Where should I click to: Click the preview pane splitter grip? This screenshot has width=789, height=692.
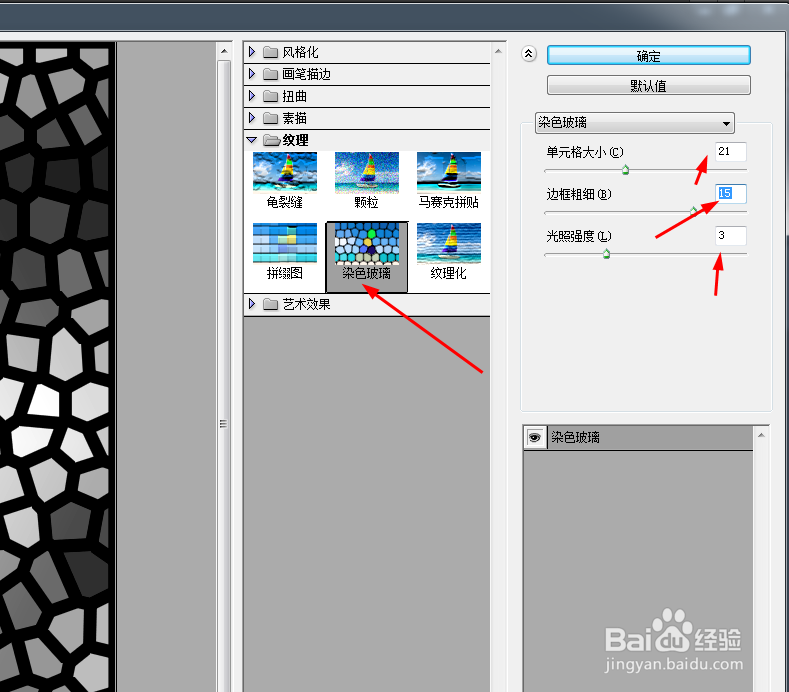point(223,424)
